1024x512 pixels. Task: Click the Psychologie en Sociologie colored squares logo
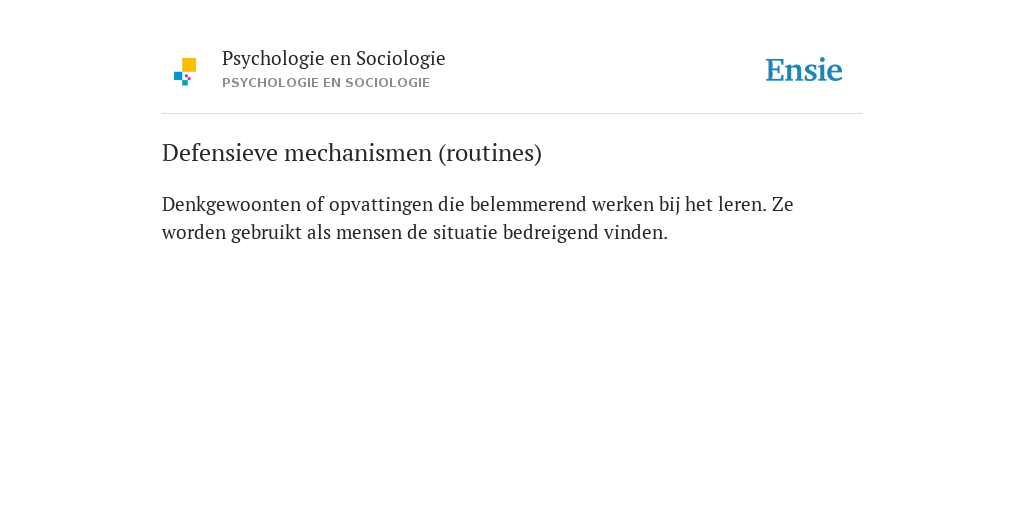185,72
